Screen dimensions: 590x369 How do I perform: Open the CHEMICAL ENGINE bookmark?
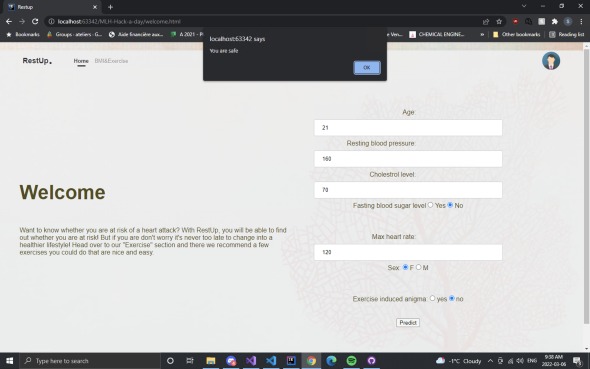pos(437,34)
